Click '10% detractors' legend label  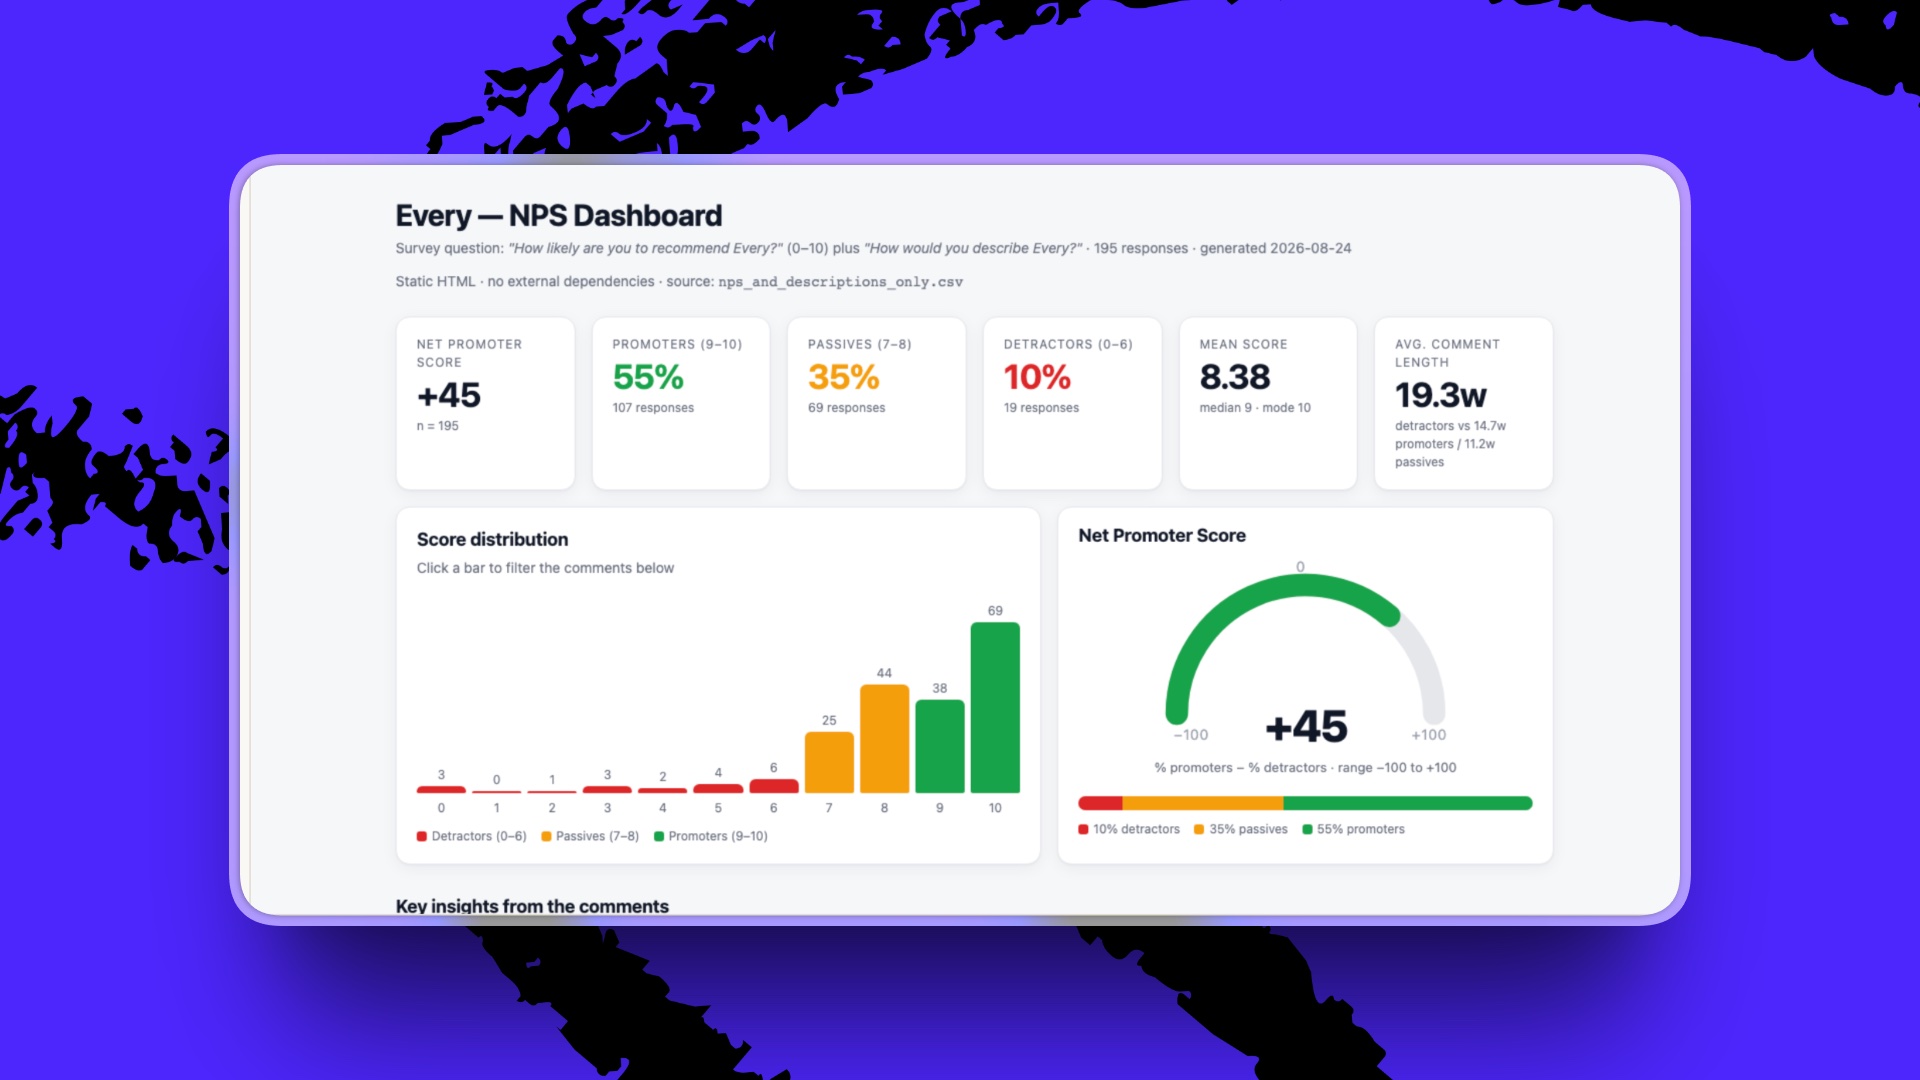click(x=1136, y=829)
